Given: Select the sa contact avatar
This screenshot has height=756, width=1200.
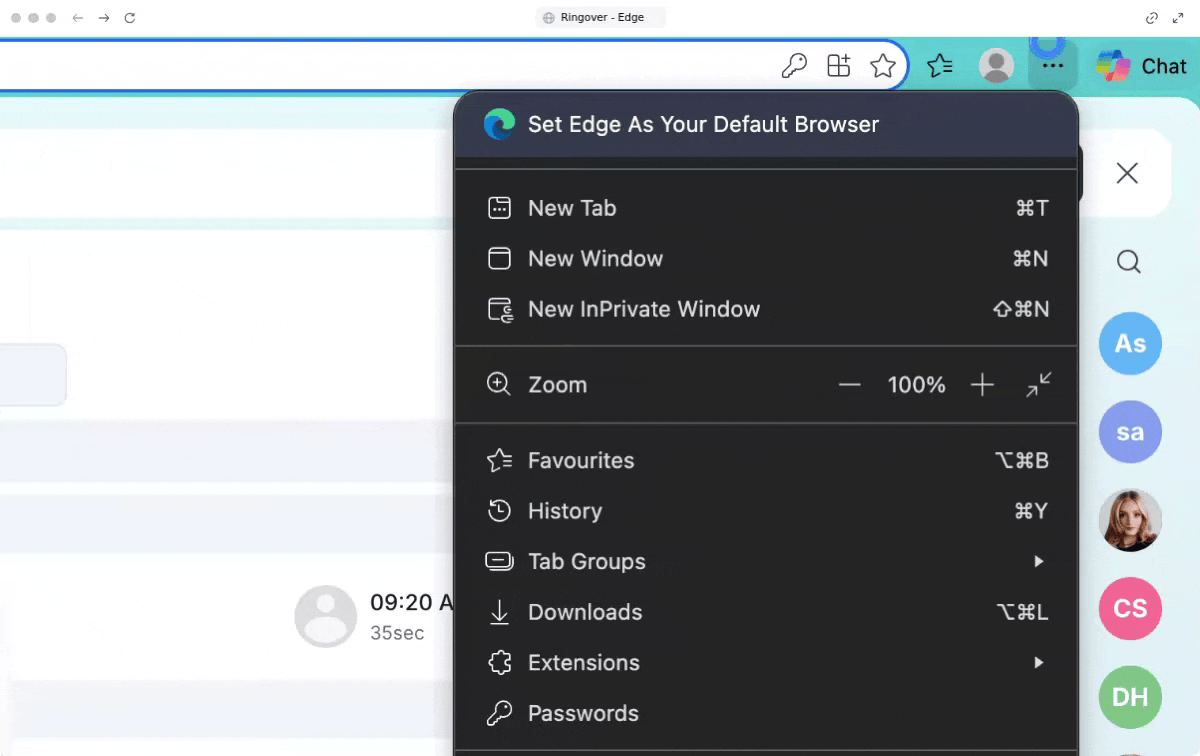Looking at the screenshot, I should tap(1130, 432).
